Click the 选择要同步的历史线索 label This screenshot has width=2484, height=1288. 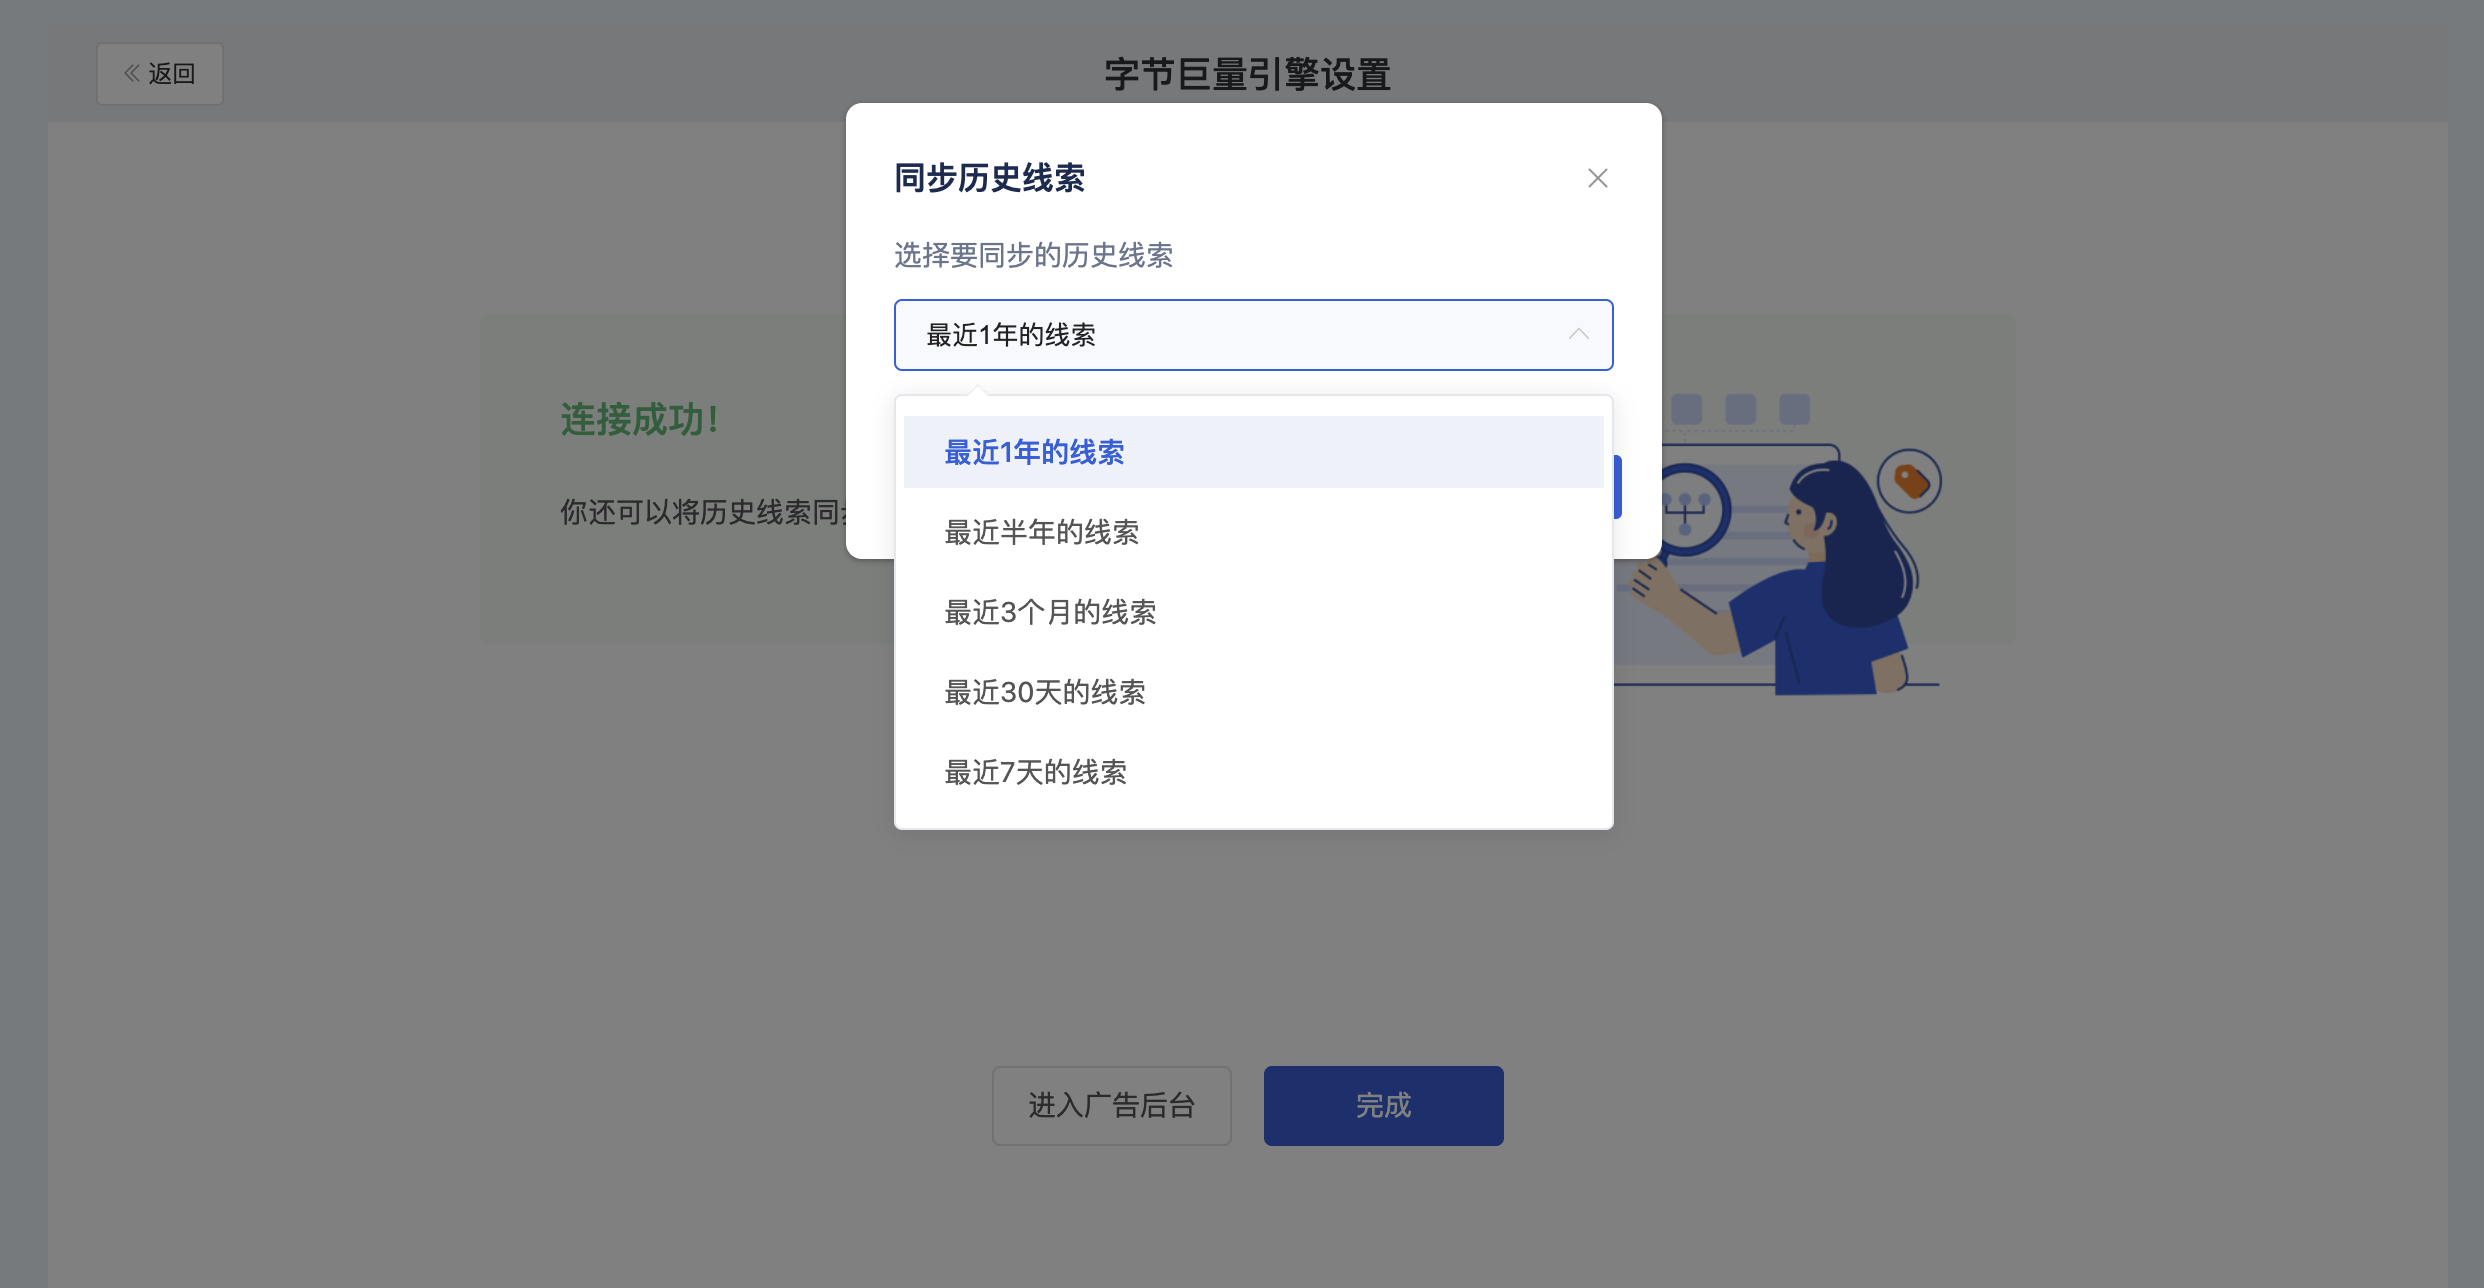pyautogui.click(x=1034, y=255)
